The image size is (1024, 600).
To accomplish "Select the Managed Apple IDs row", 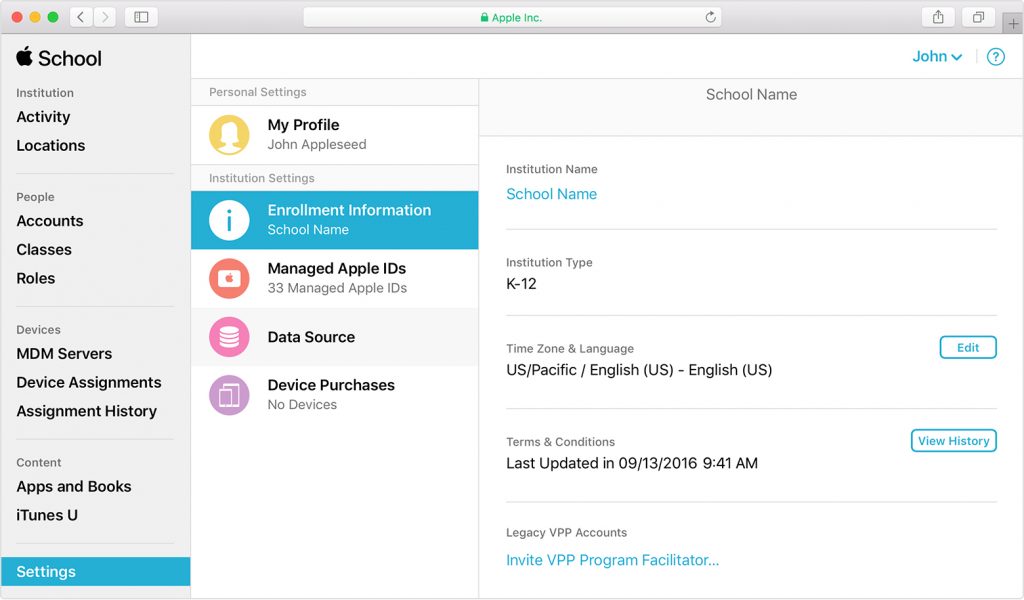I will [x=334, y=279].
